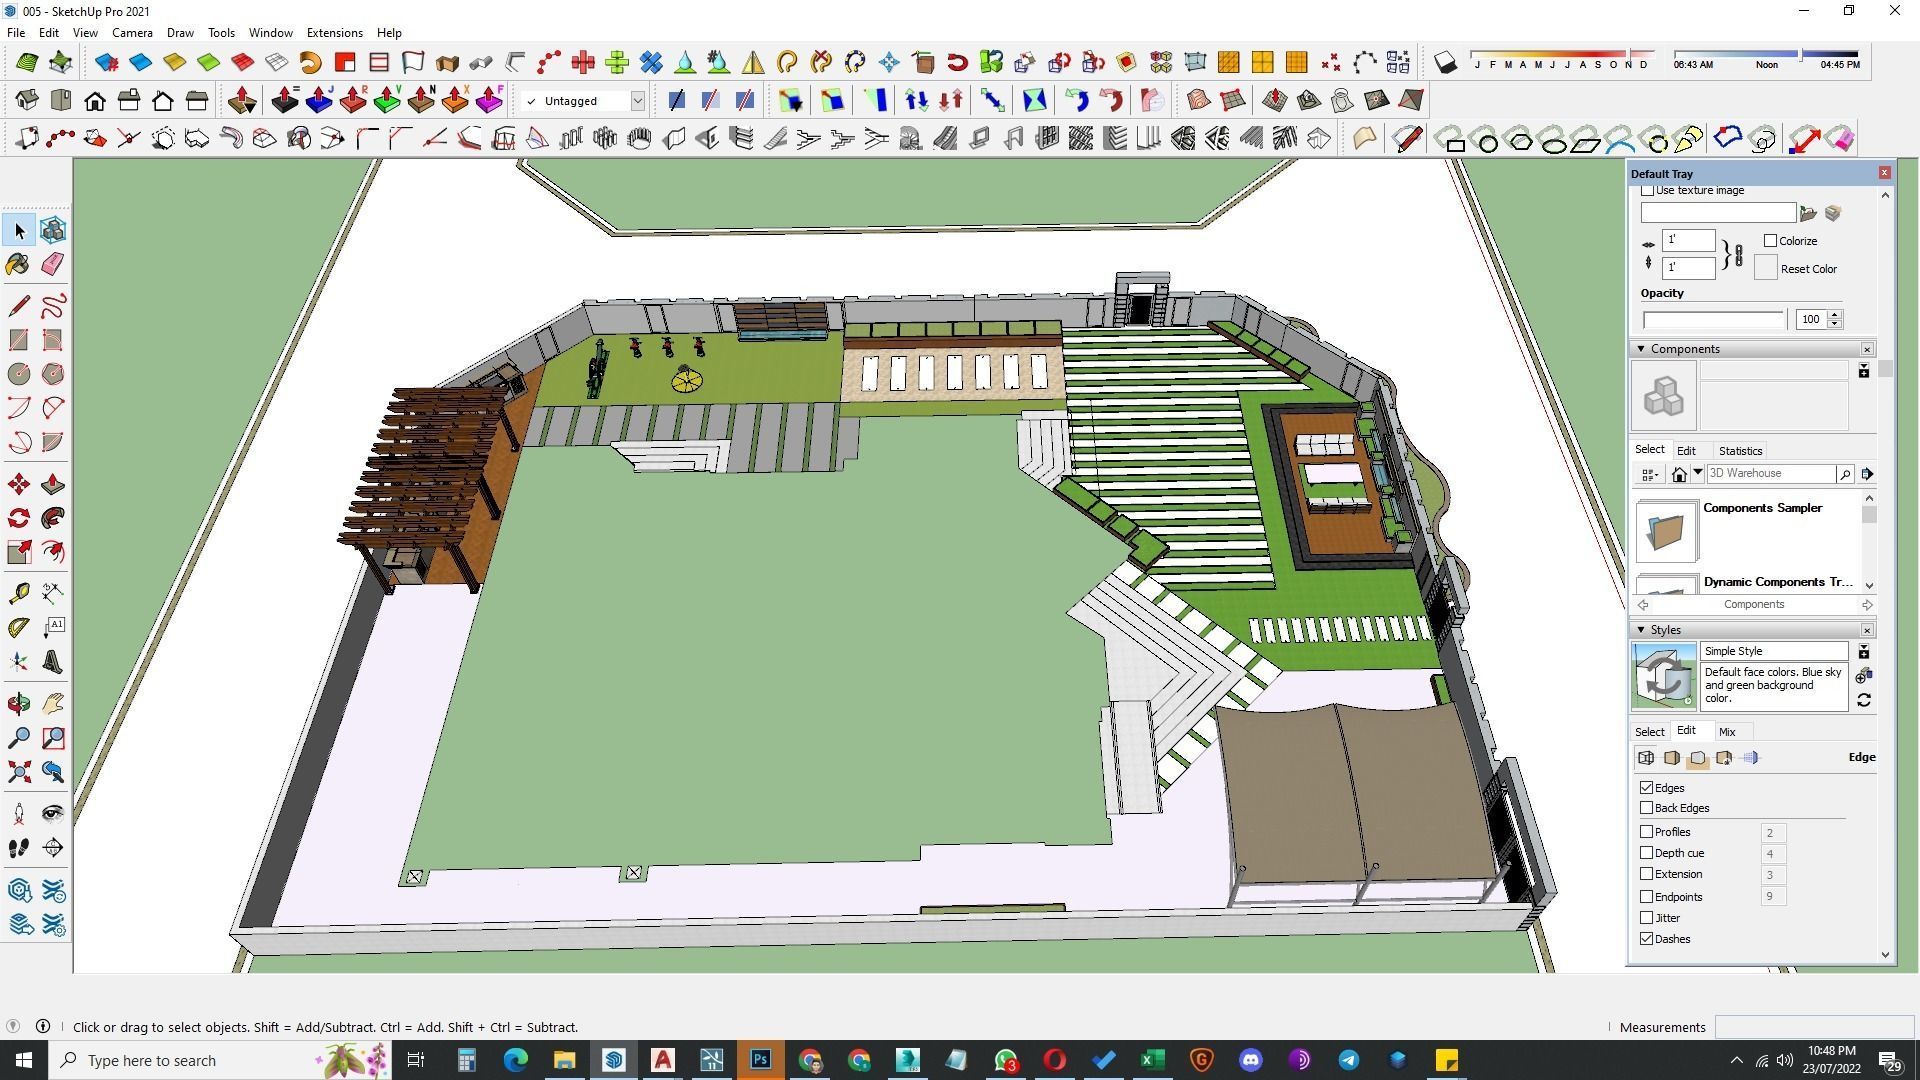Select the Protractor tool
Image resolution: width=1920 pixels, height=1080 pixels.
19,628
